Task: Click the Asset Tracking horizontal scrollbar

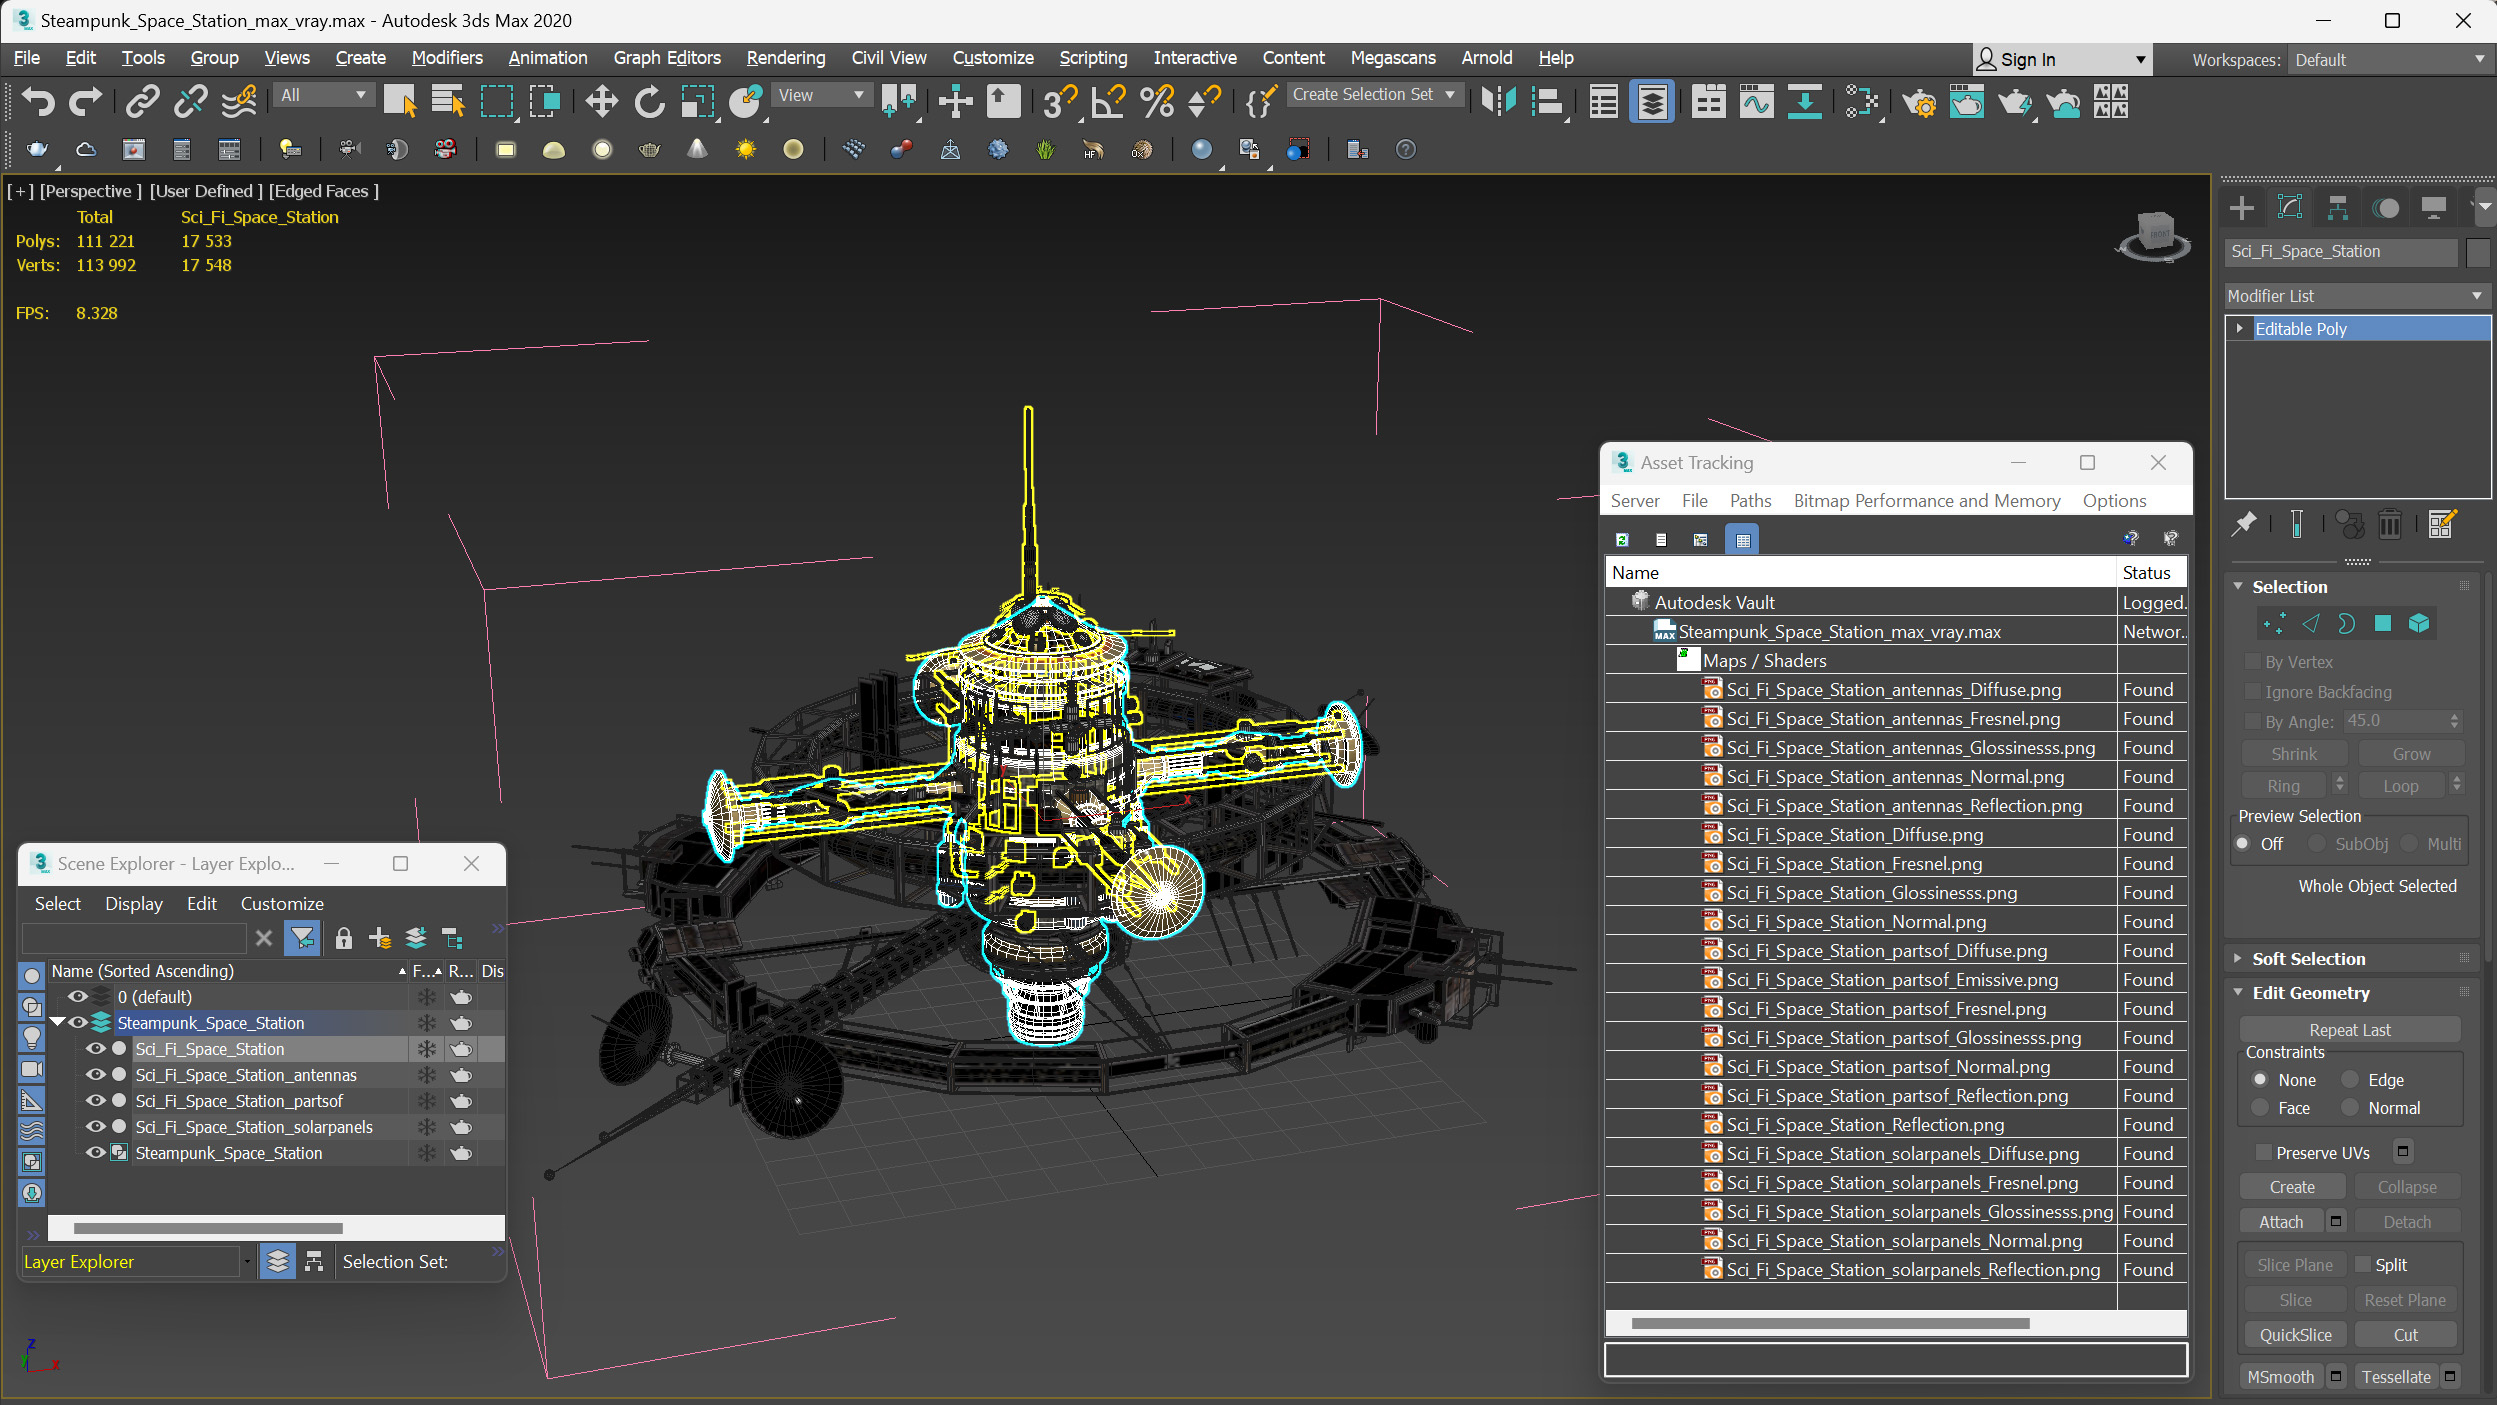Action: pyautogui.click(x=1830, y=1323)
